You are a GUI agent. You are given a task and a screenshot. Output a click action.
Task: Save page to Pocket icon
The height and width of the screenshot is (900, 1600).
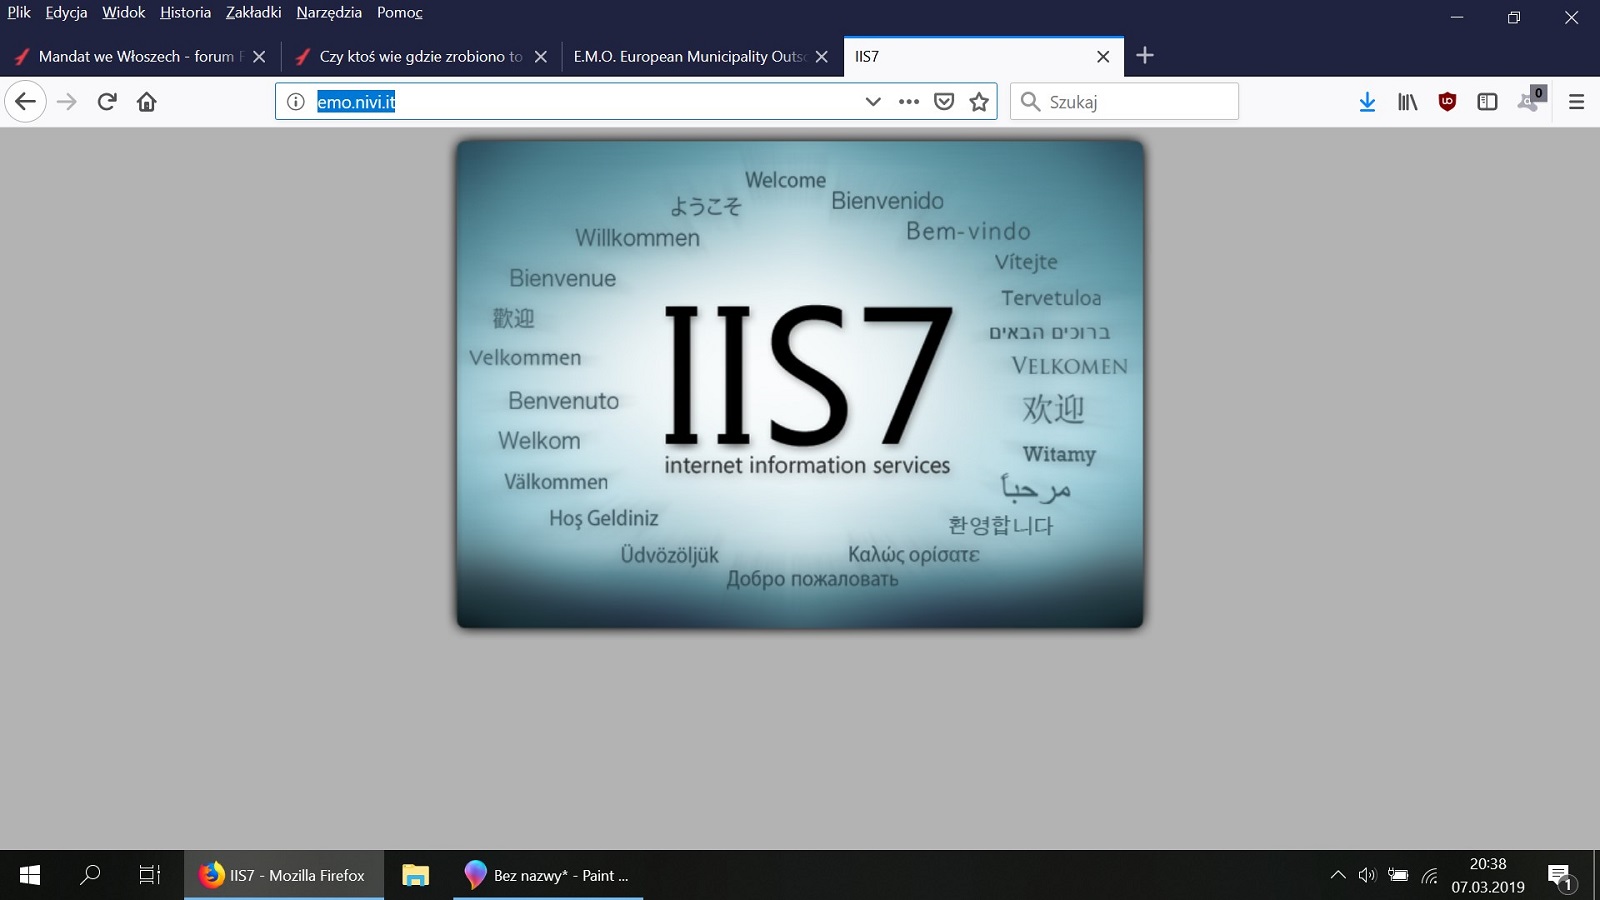click(x=944, y=101)
